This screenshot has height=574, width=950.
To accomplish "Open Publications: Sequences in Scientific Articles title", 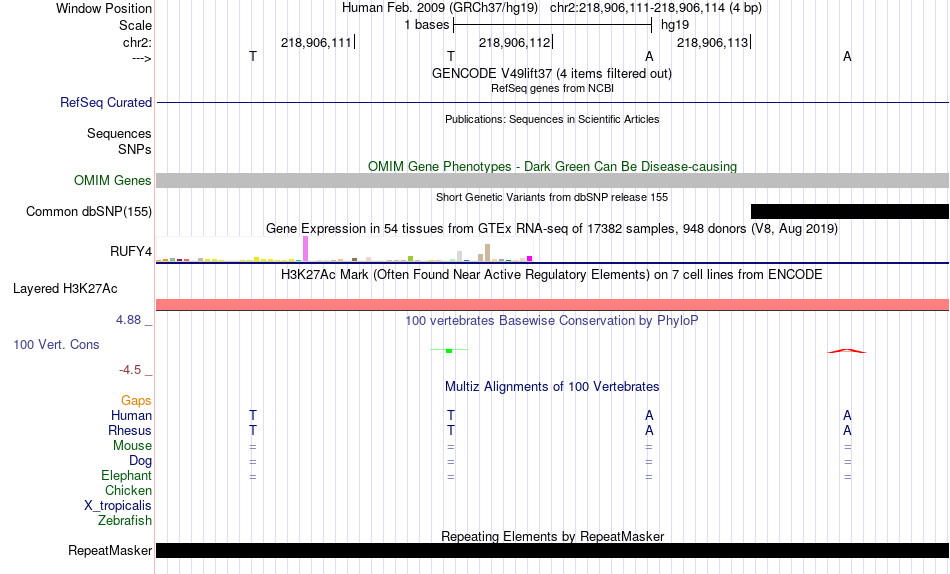I will point(552,119).
